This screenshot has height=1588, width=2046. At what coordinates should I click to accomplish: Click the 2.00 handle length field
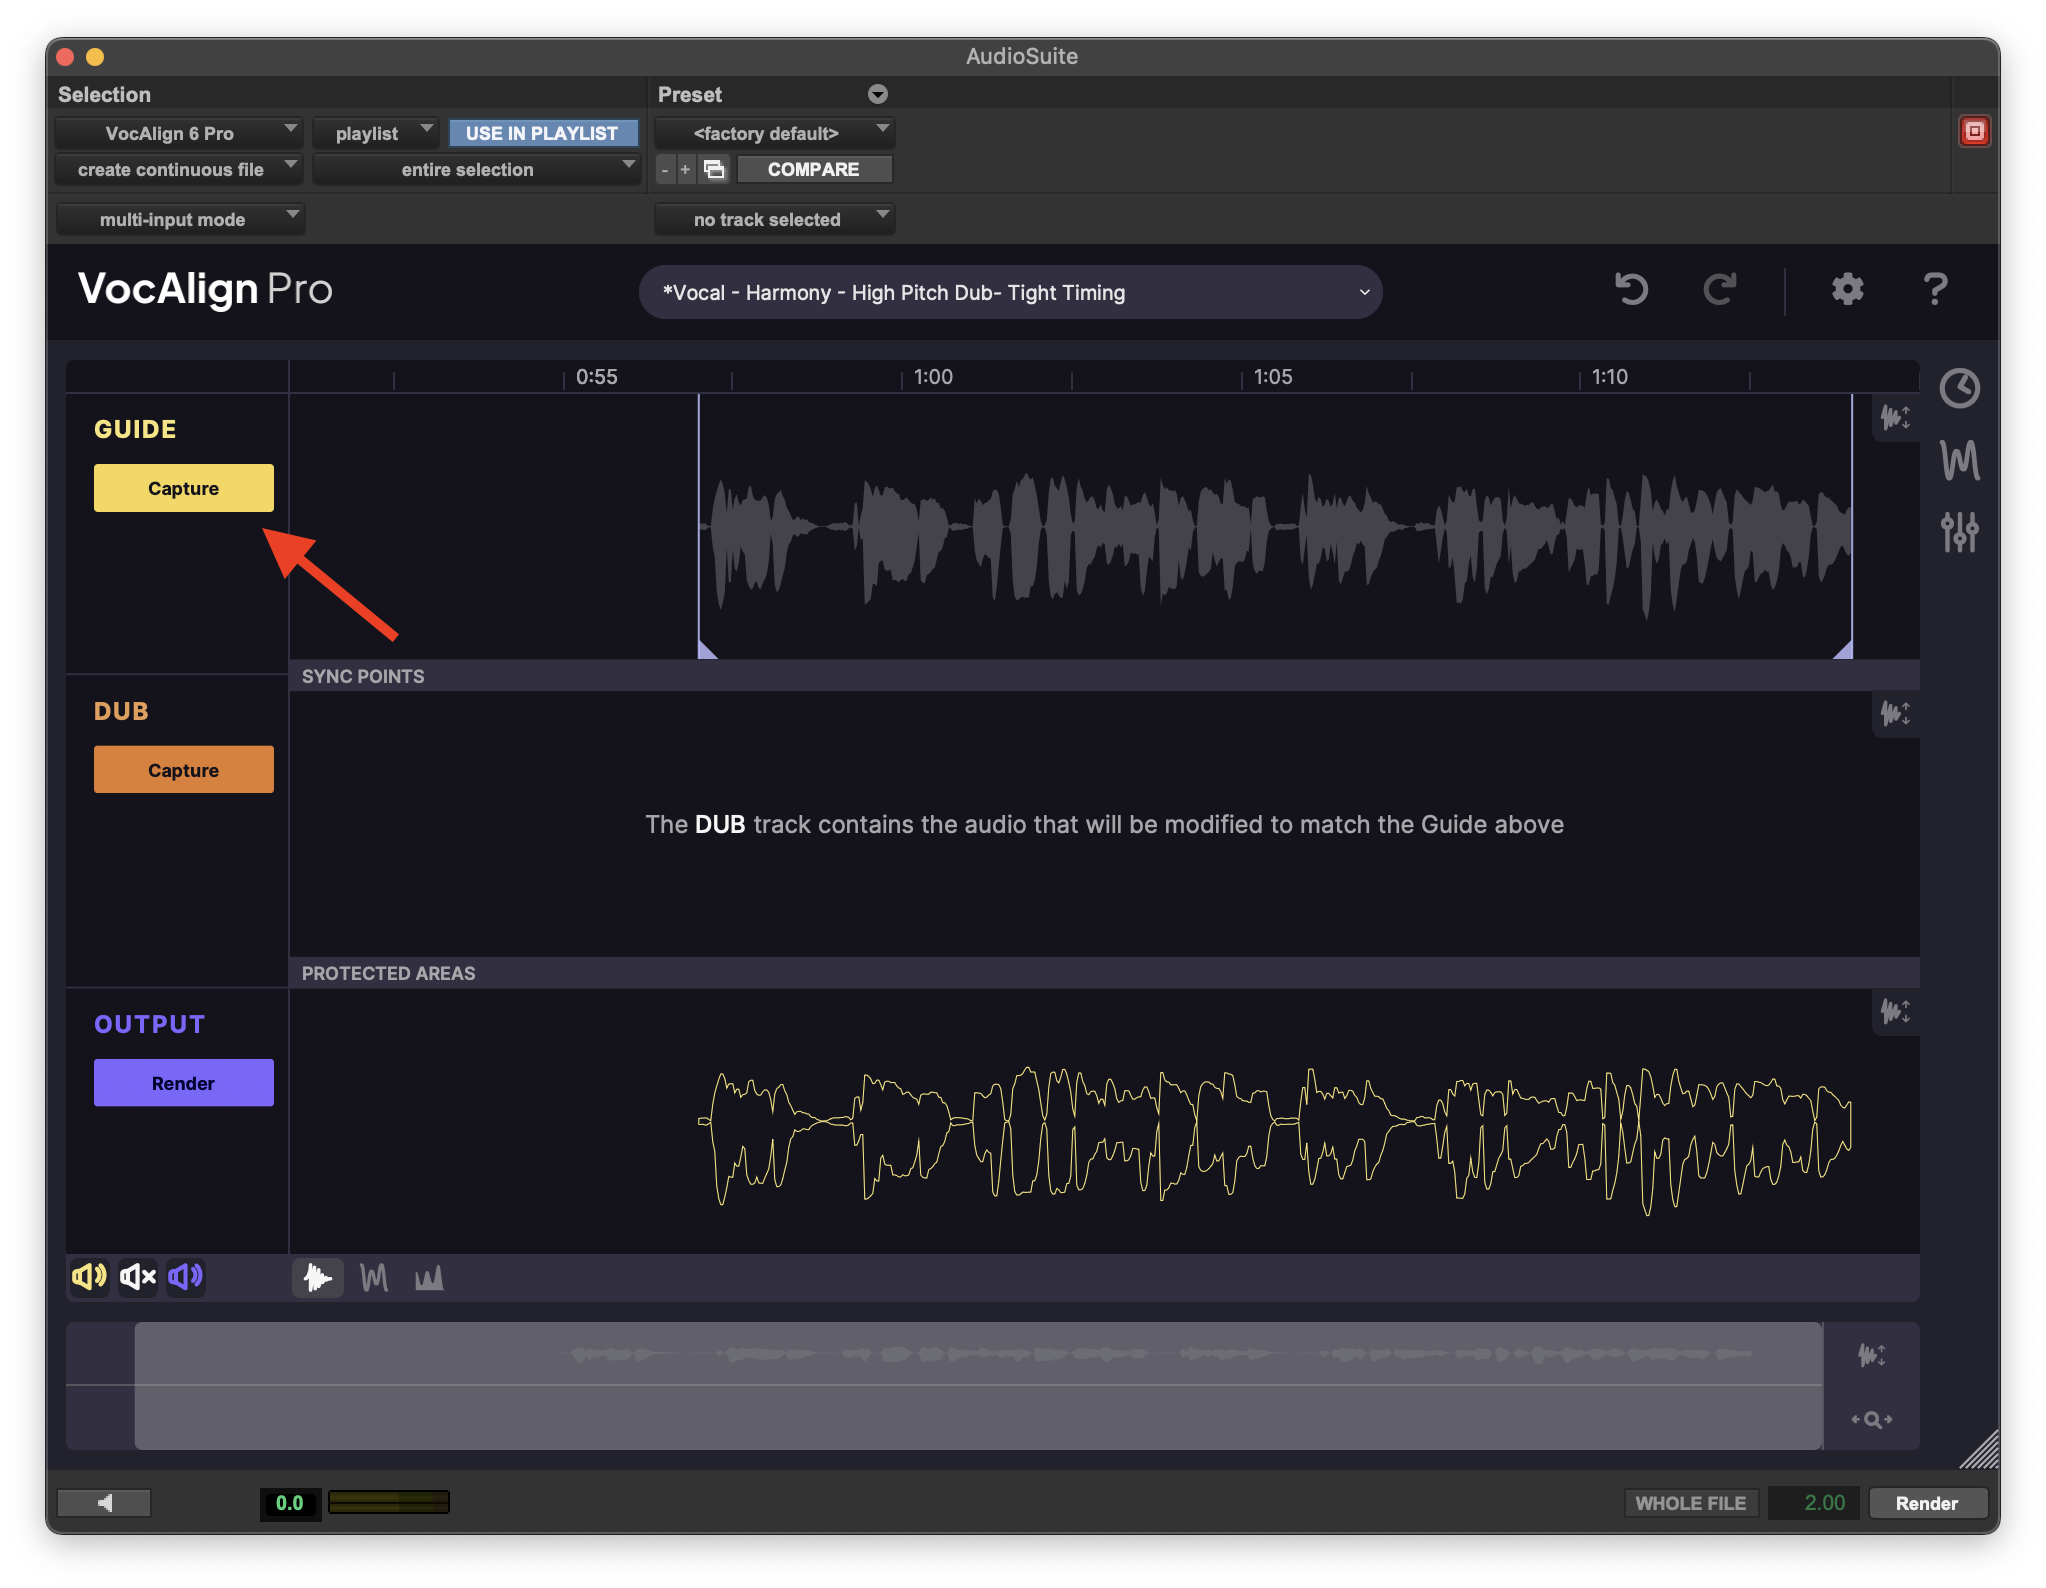(x=1813, y=1503)
